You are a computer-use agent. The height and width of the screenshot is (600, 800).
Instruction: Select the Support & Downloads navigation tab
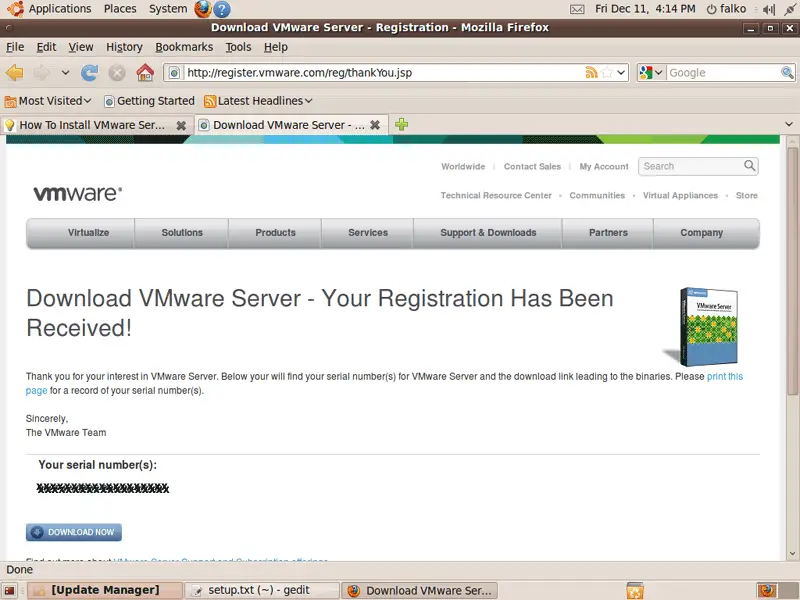pos(488,233)
